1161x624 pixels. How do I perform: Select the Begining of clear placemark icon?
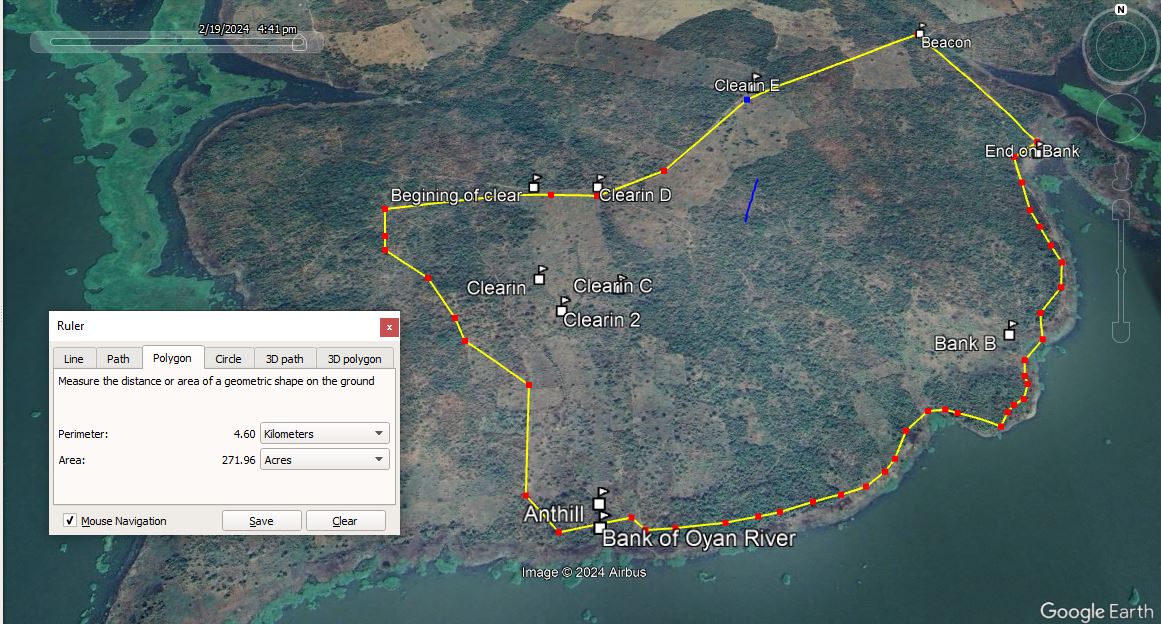coord(535,183)
